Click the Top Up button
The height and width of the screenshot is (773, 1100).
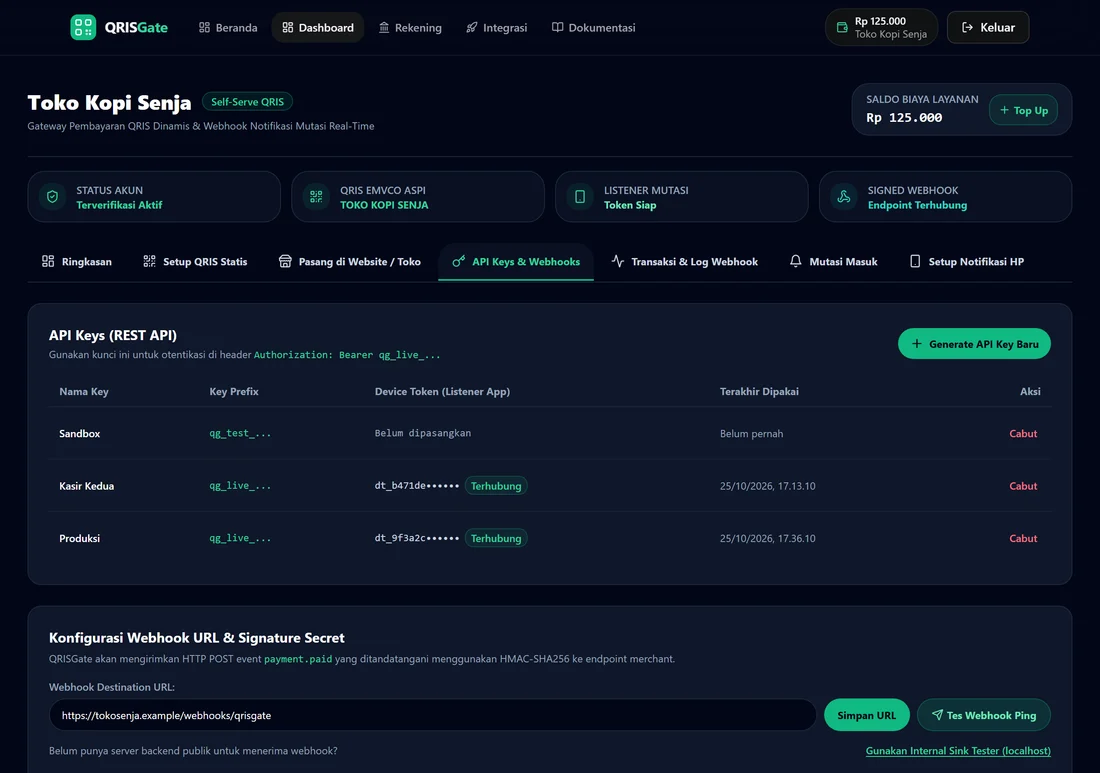[x=1024, y=110]
